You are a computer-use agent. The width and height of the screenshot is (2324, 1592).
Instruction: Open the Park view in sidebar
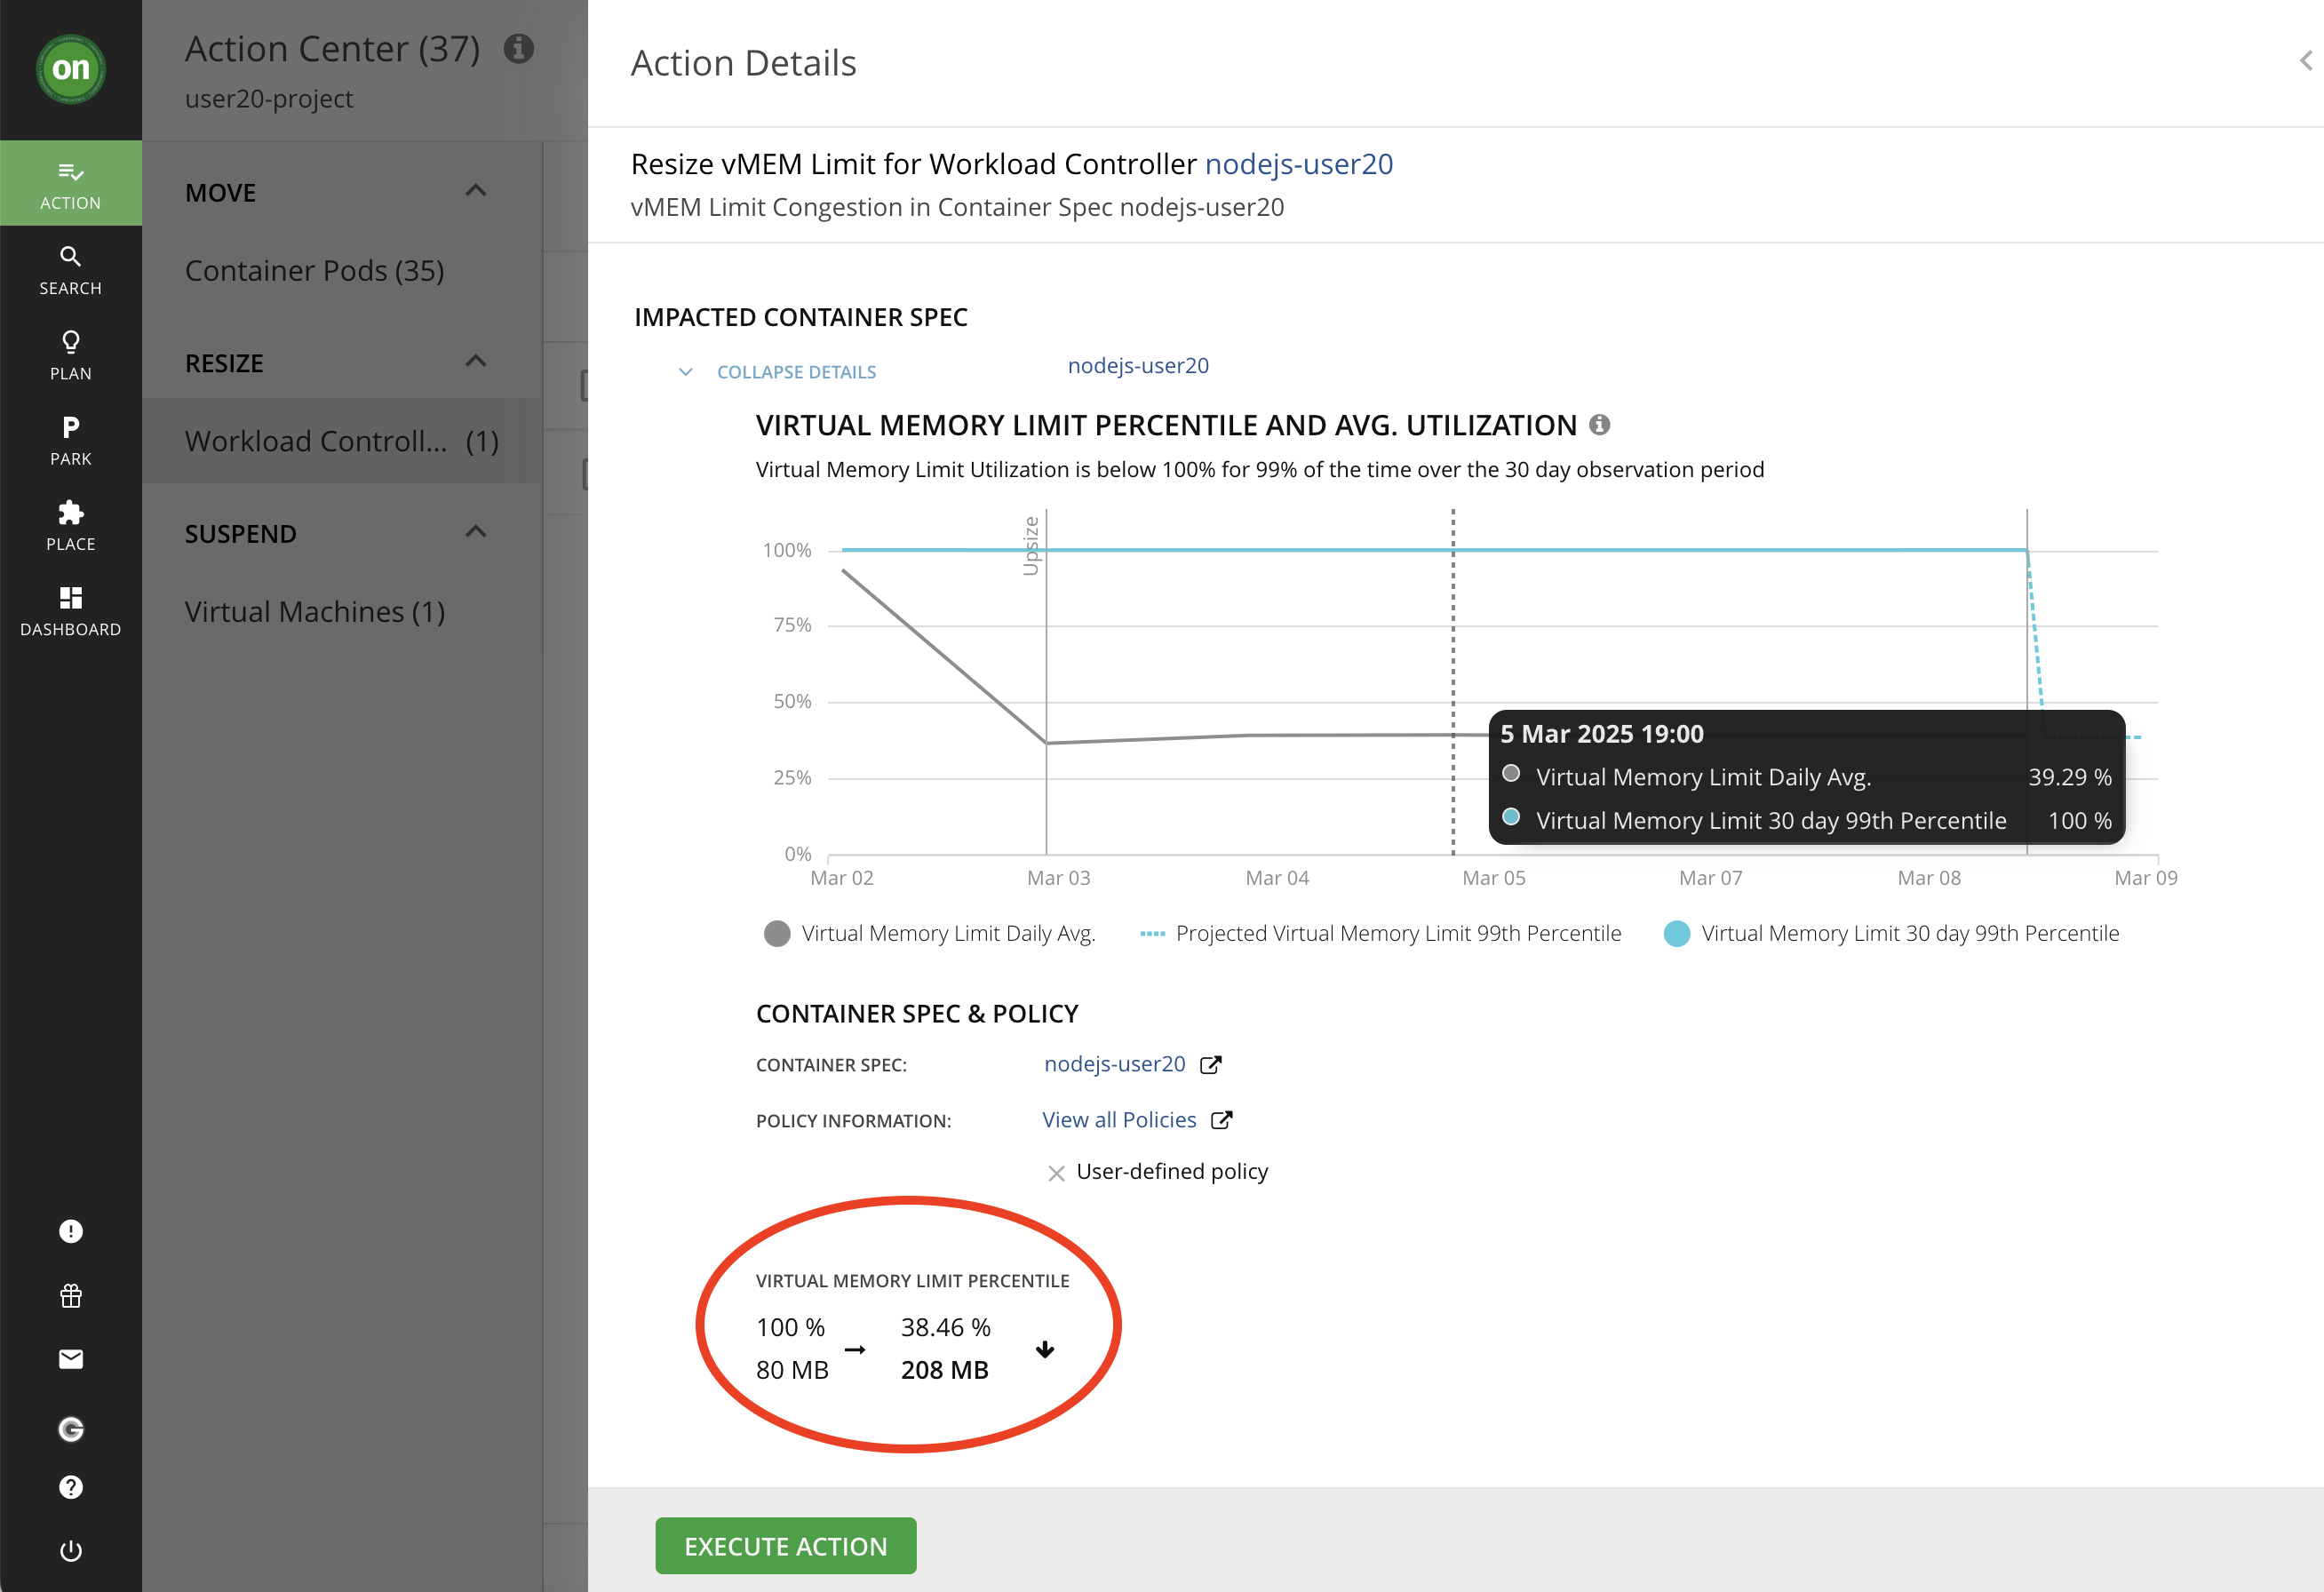[x=70, y=440]
